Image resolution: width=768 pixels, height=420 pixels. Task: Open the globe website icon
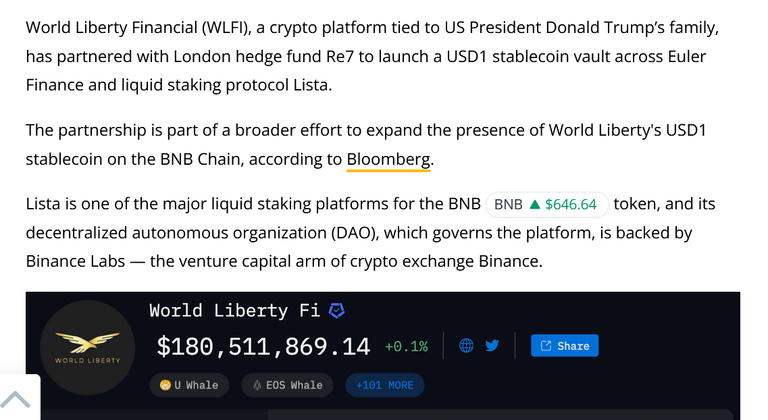point(466,346)
